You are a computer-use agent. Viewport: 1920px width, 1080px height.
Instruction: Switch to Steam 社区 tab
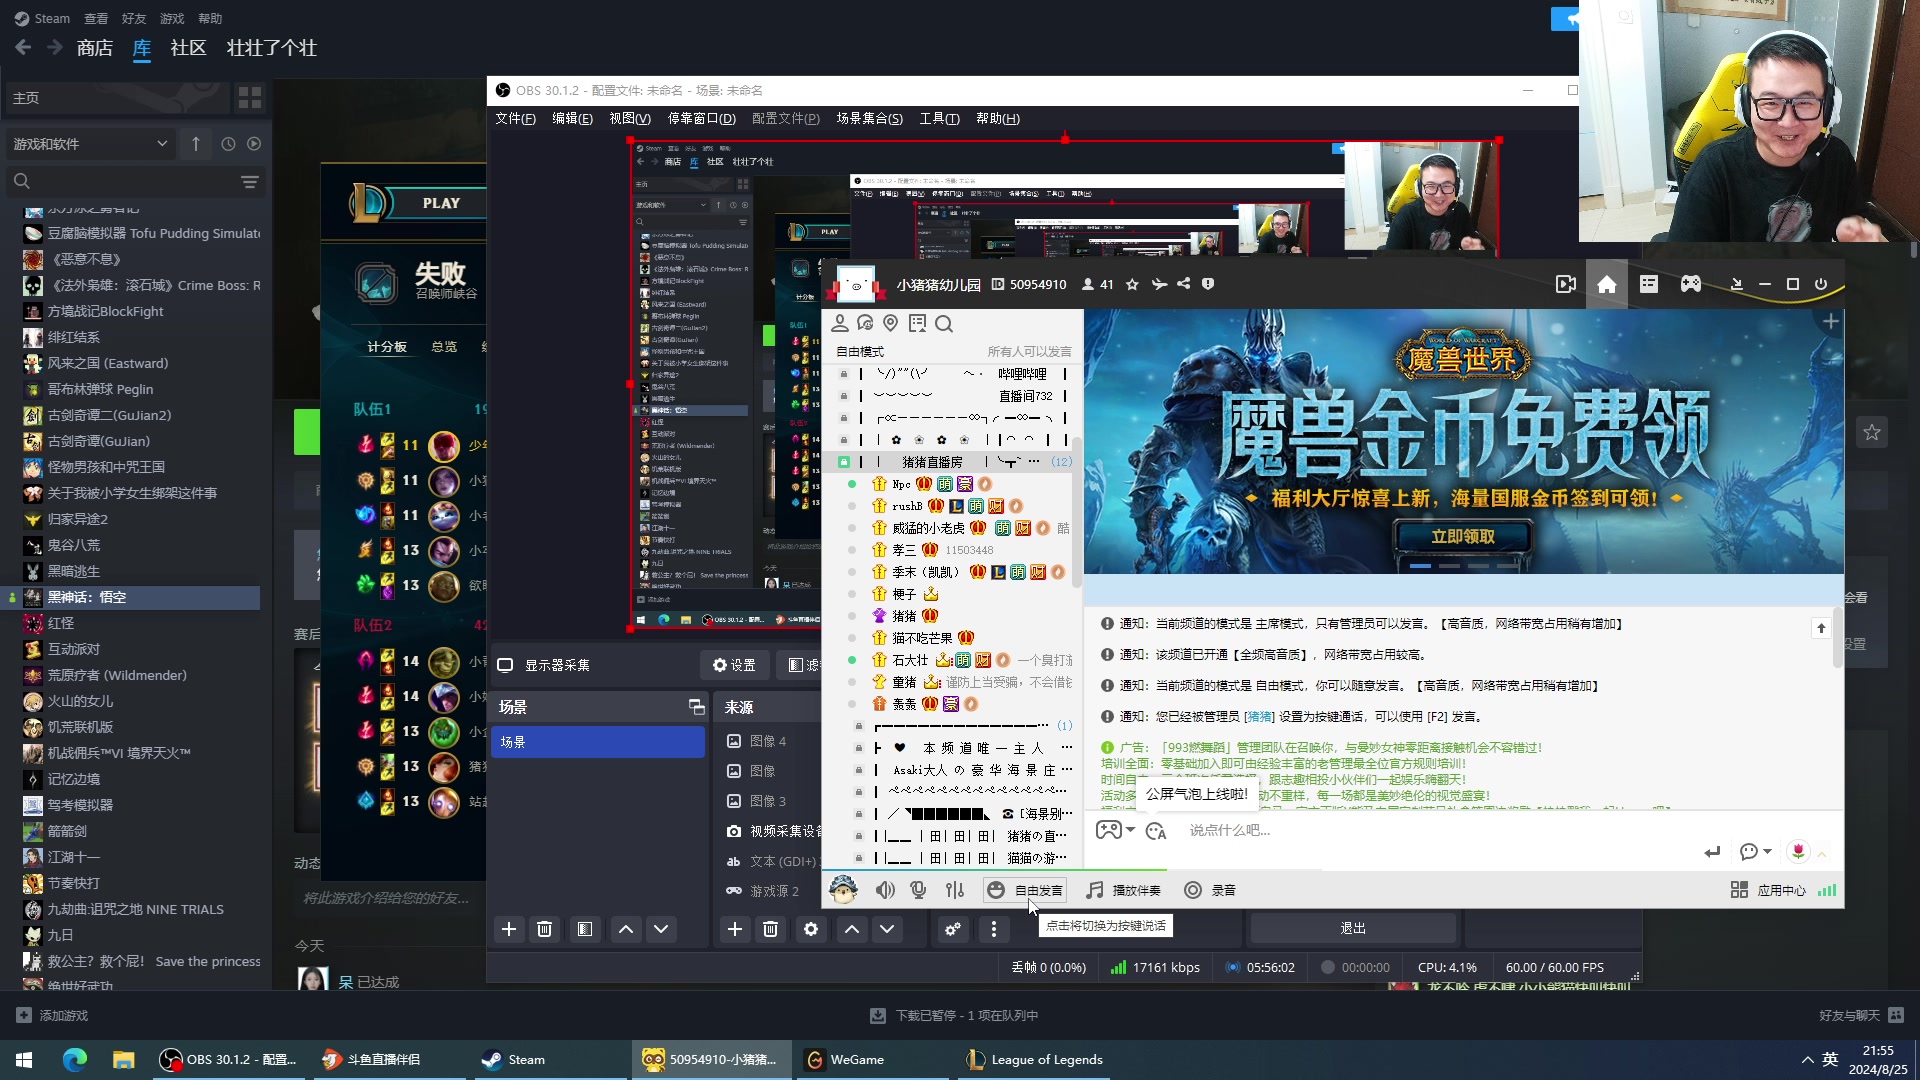[188, 48]
